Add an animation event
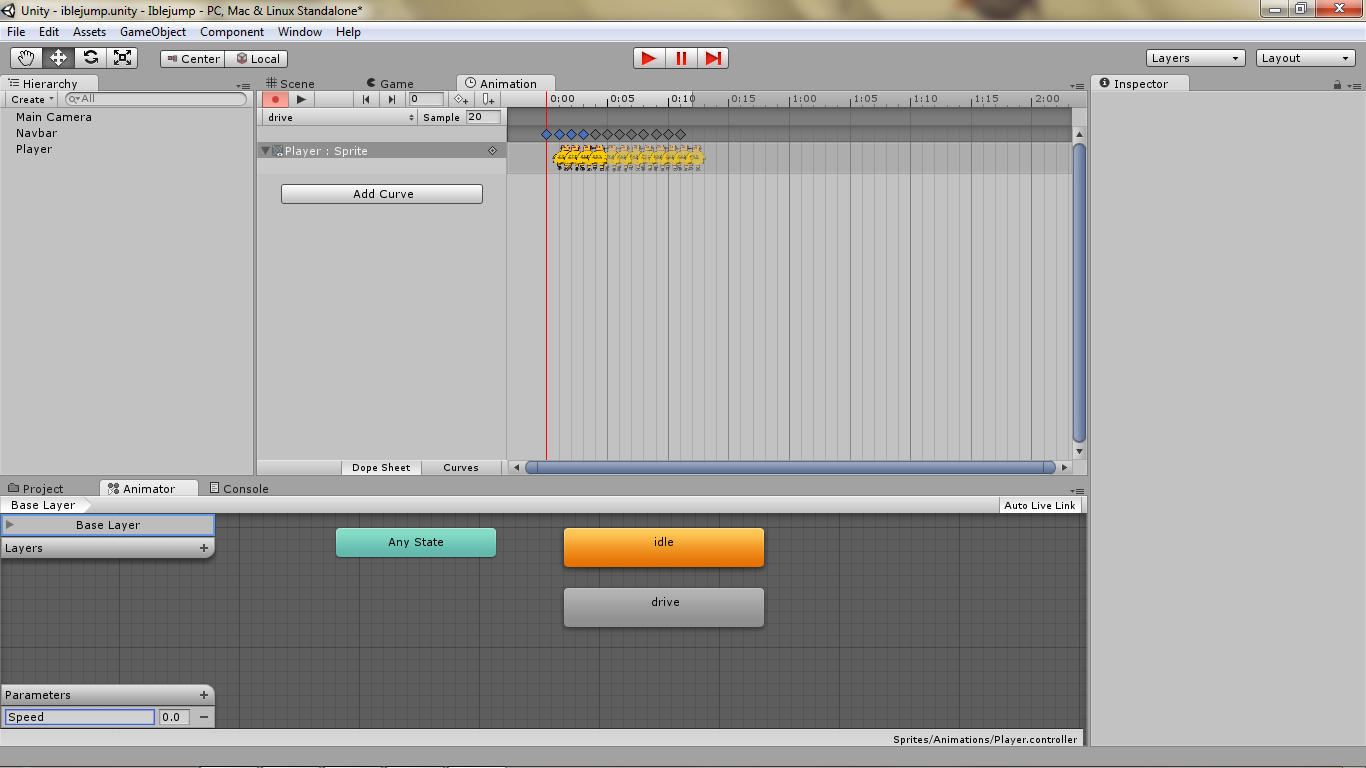Image resolution: width=1366 pixels, height=768 pixels. tap(487, 99)
